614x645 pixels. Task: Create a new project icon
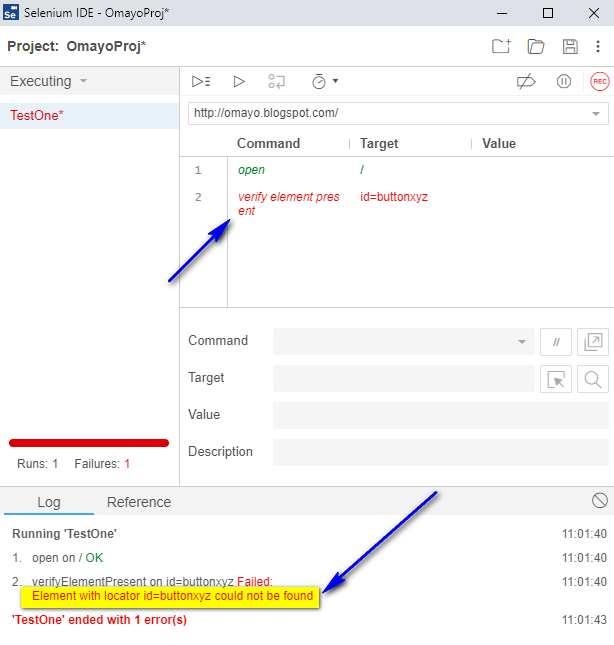(x=501, y=46)
